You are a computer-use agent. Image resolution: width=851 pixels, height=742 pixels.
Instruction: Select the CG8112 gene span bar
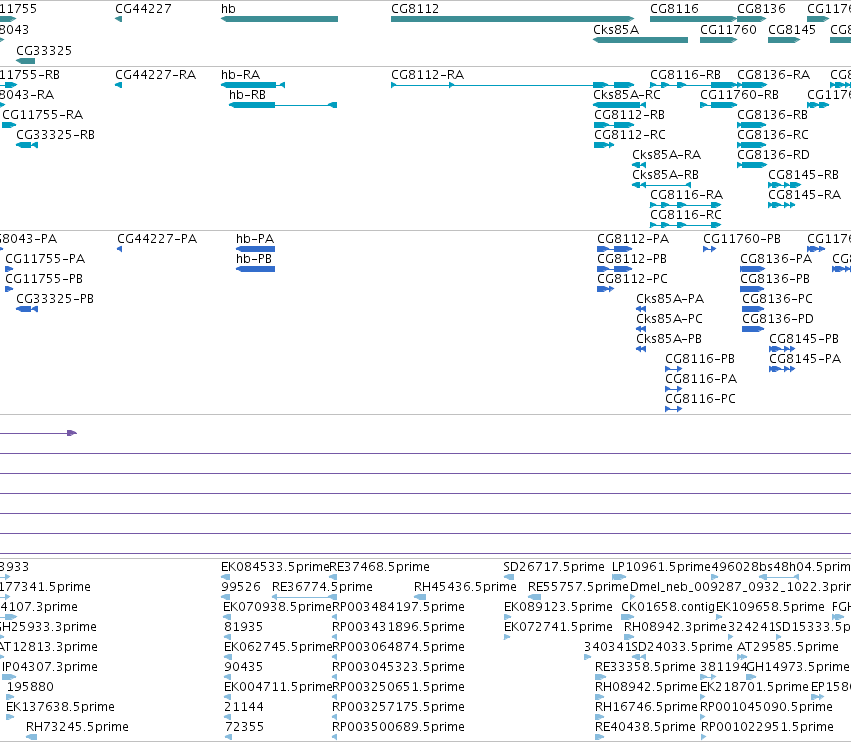point(512,19)
